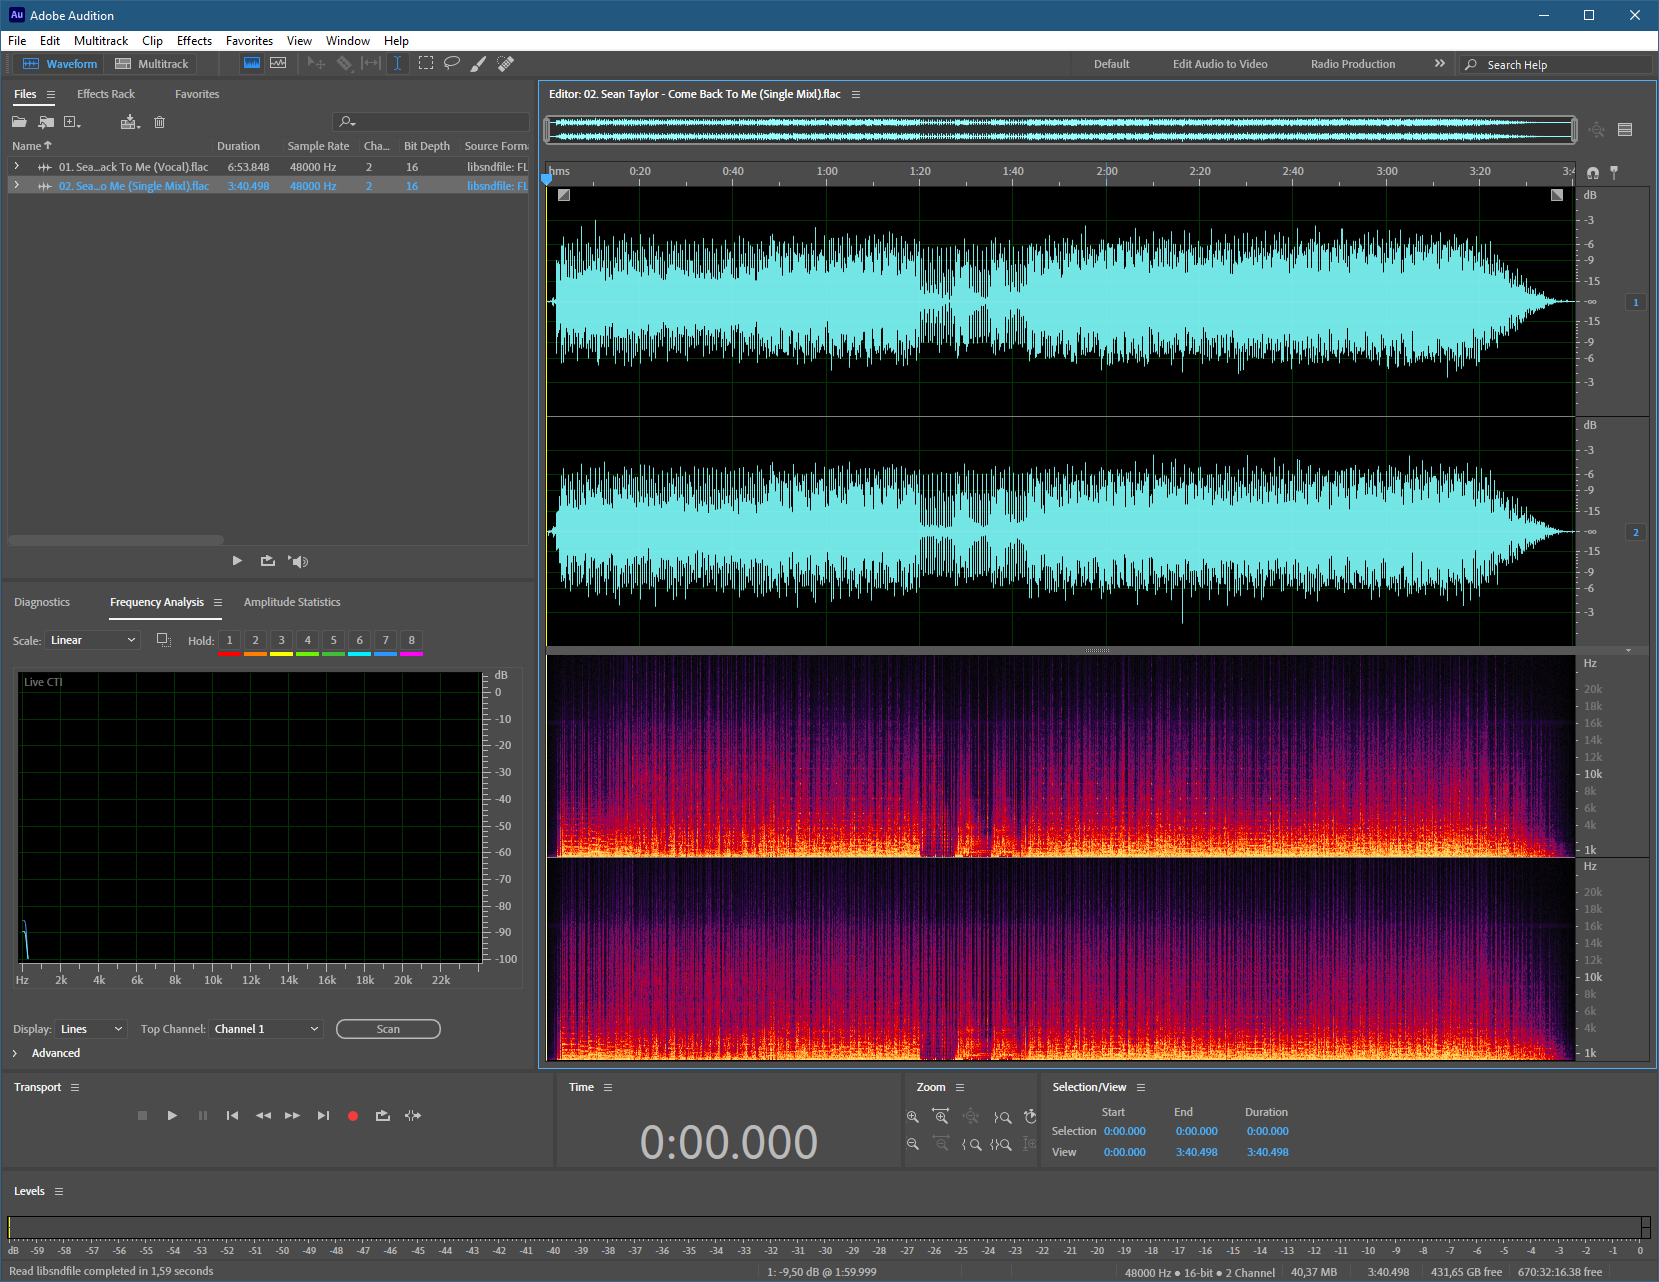Screen dimensions: 1659x1282
Task: Select the Paintbrush Selection tool
Action: (479, 63)
